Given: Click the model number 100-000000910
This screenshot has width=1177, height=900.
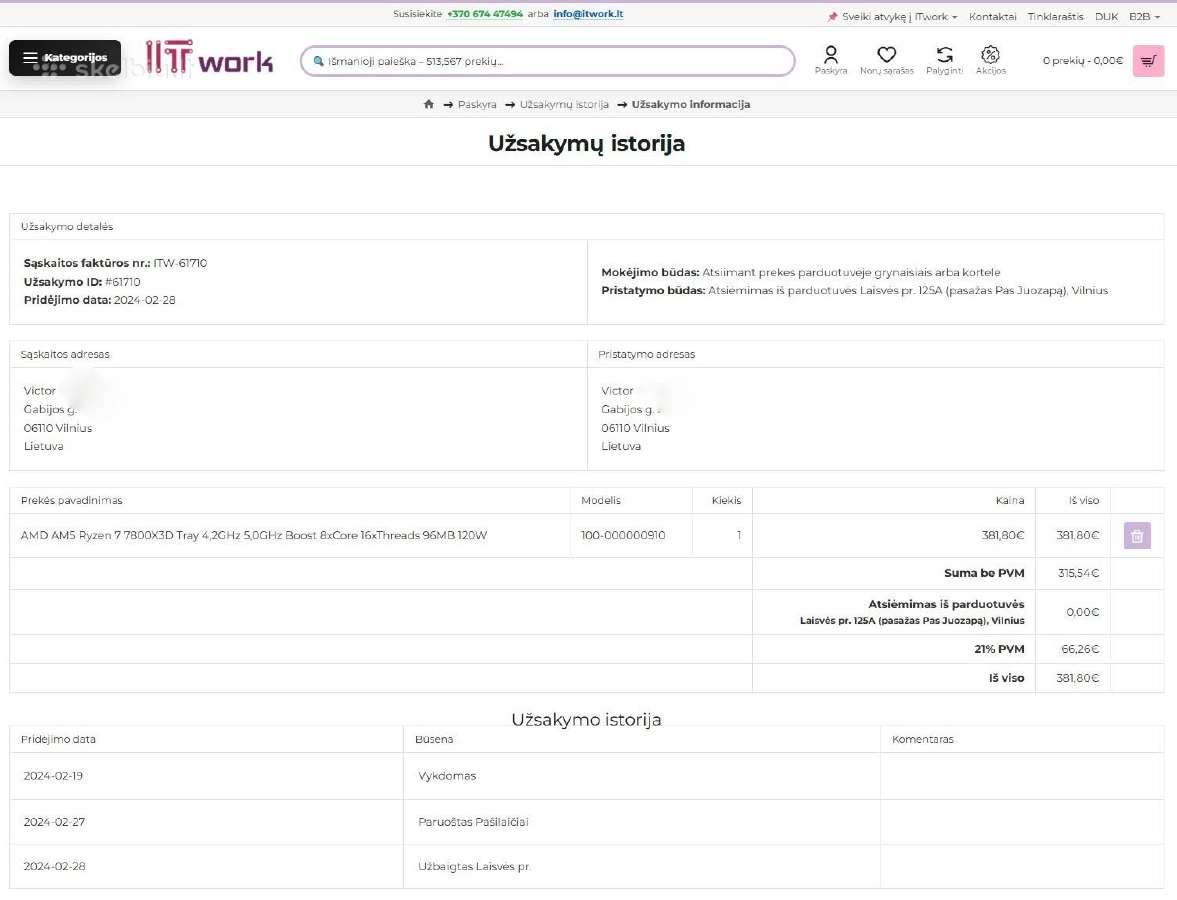Looking at the screenshot, I should (623, 535).
